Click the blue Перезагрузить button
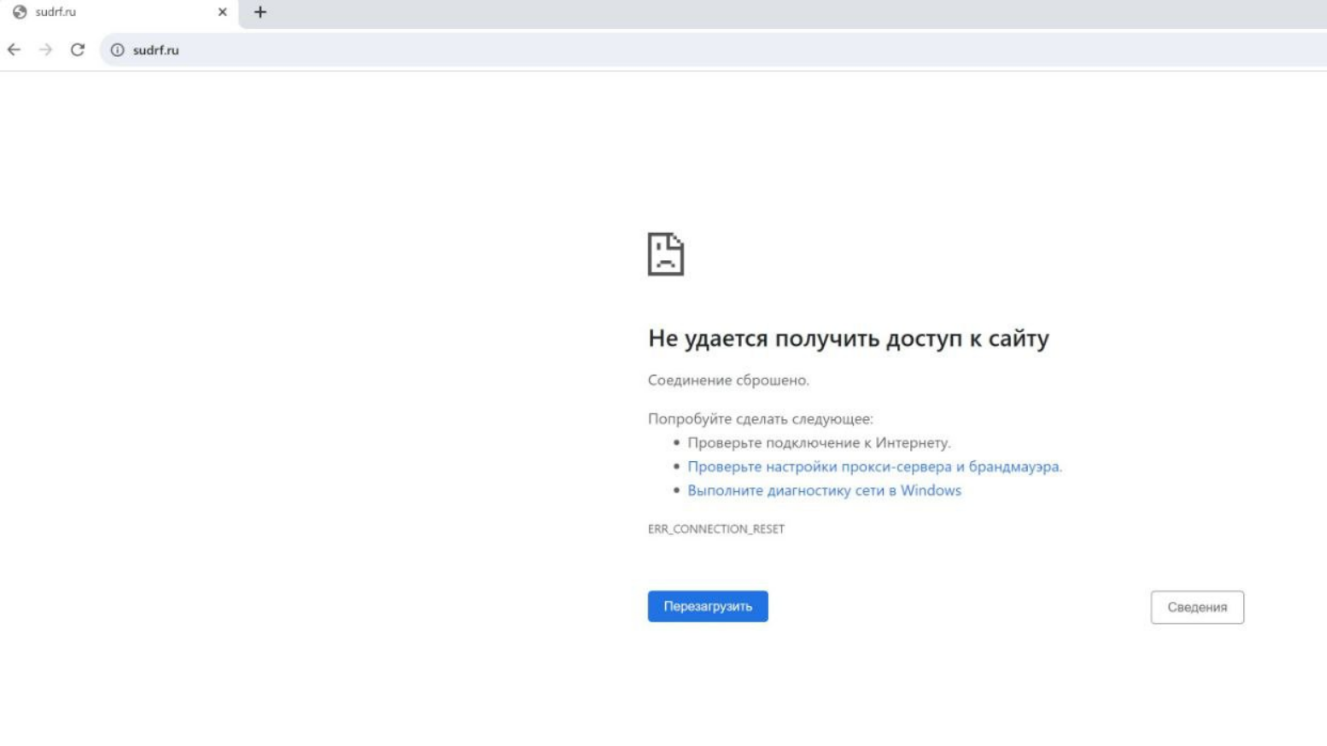This screenshot has width=1327, height=746. pyautogui.click(x=708, y=606)
